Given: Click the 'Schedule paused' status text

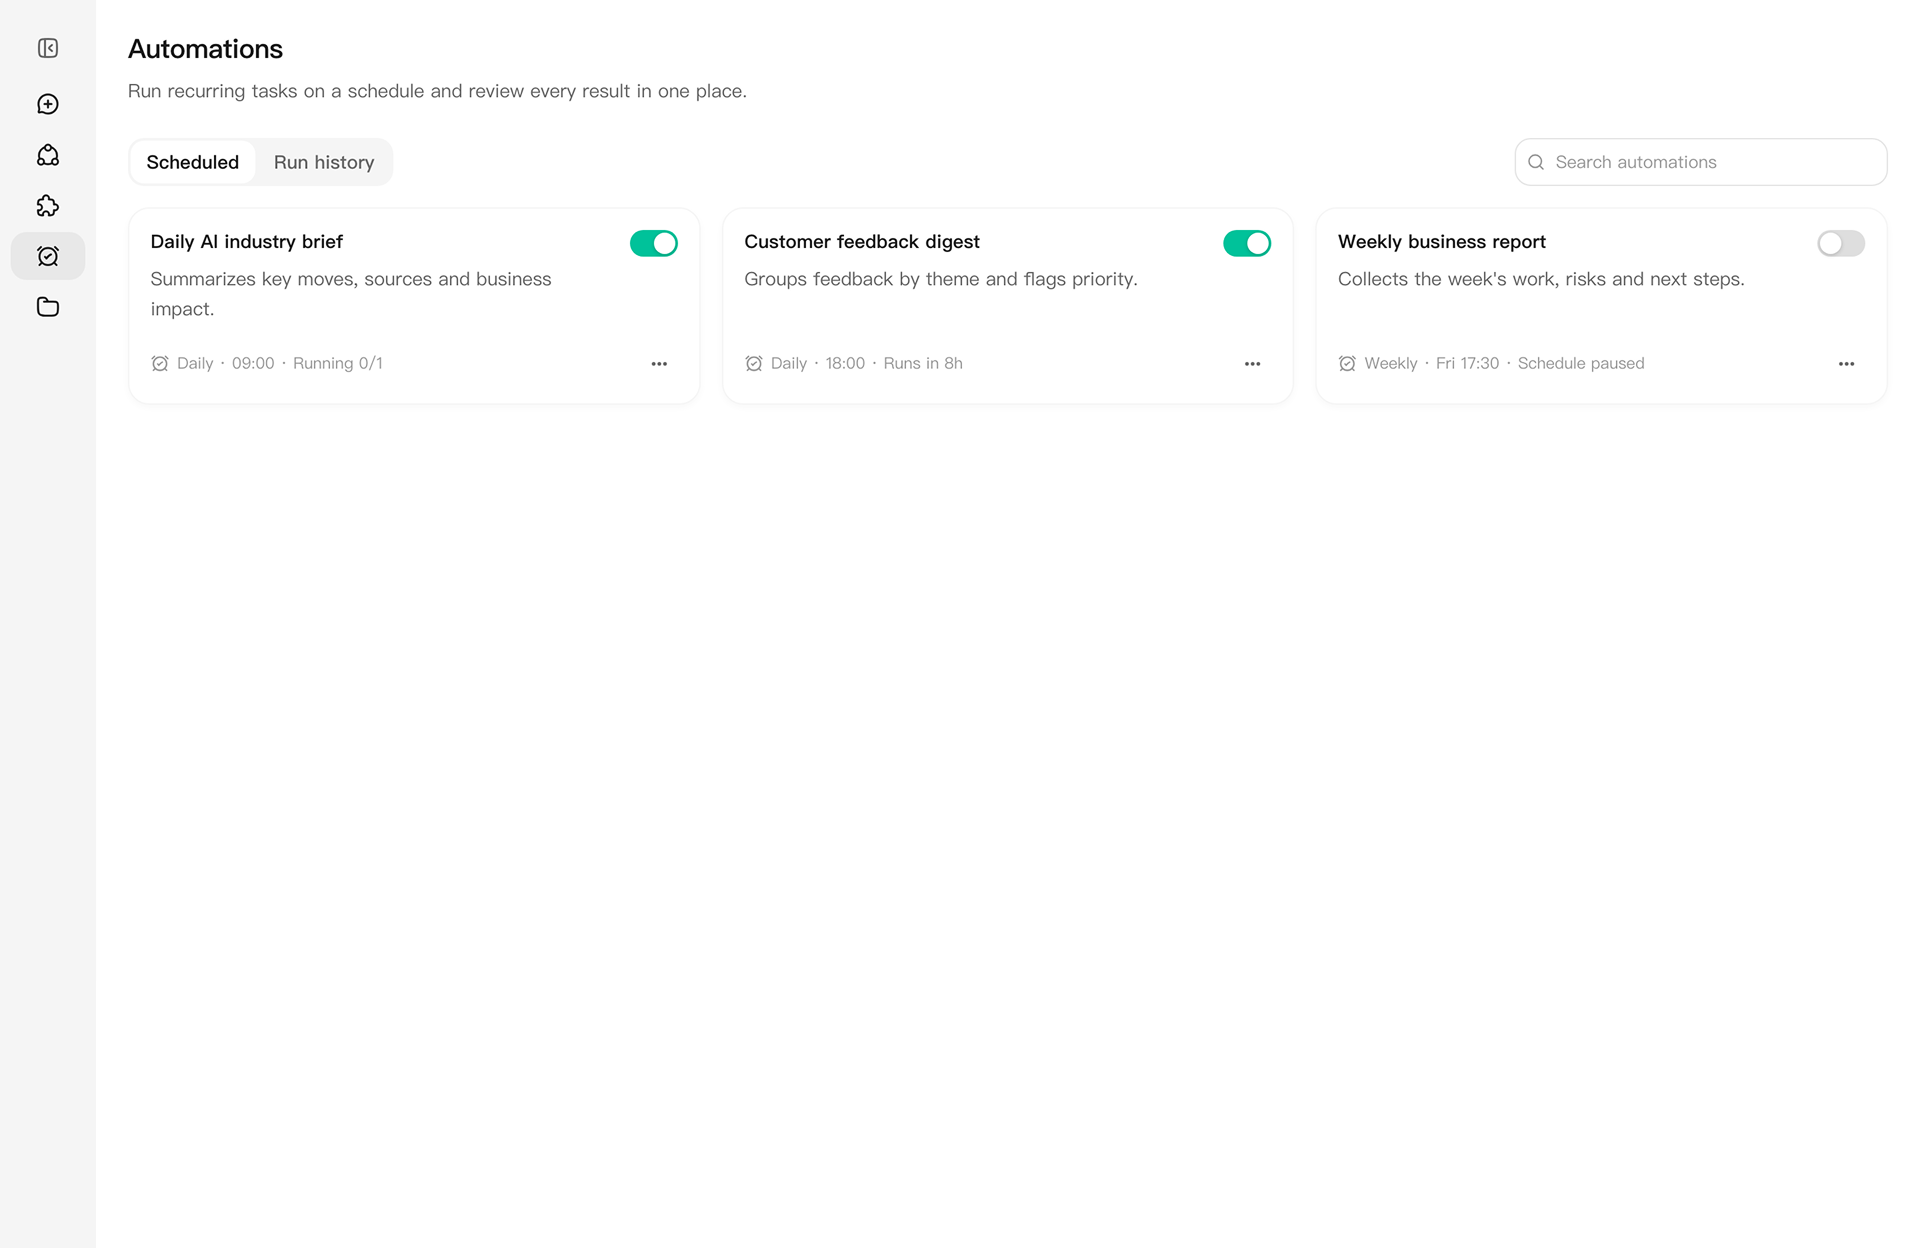Looking at the screenshot, I should pyautogui.click(x=1580, y=363).
